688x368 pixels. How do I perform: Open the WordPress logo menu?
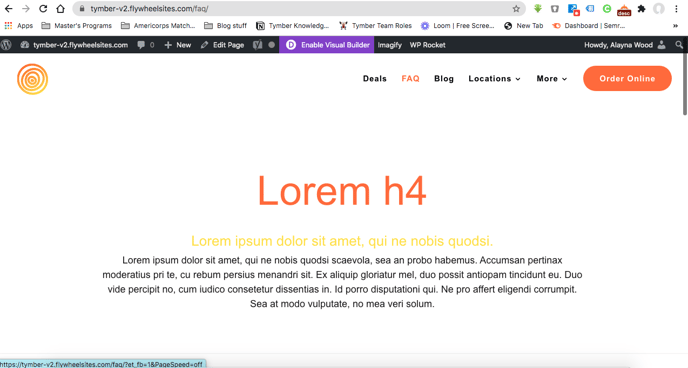(6, 45)
